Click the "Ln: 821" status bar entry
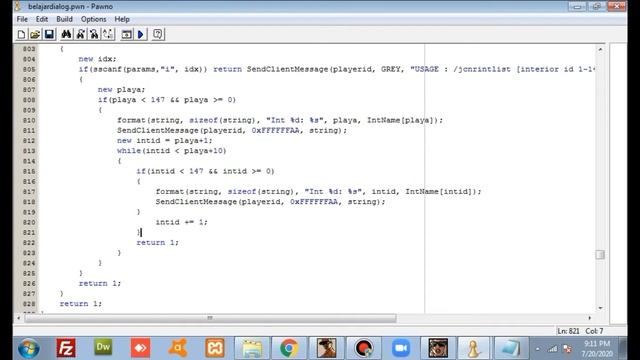Viewport: 640px width, 360px height. click(569, 331)
